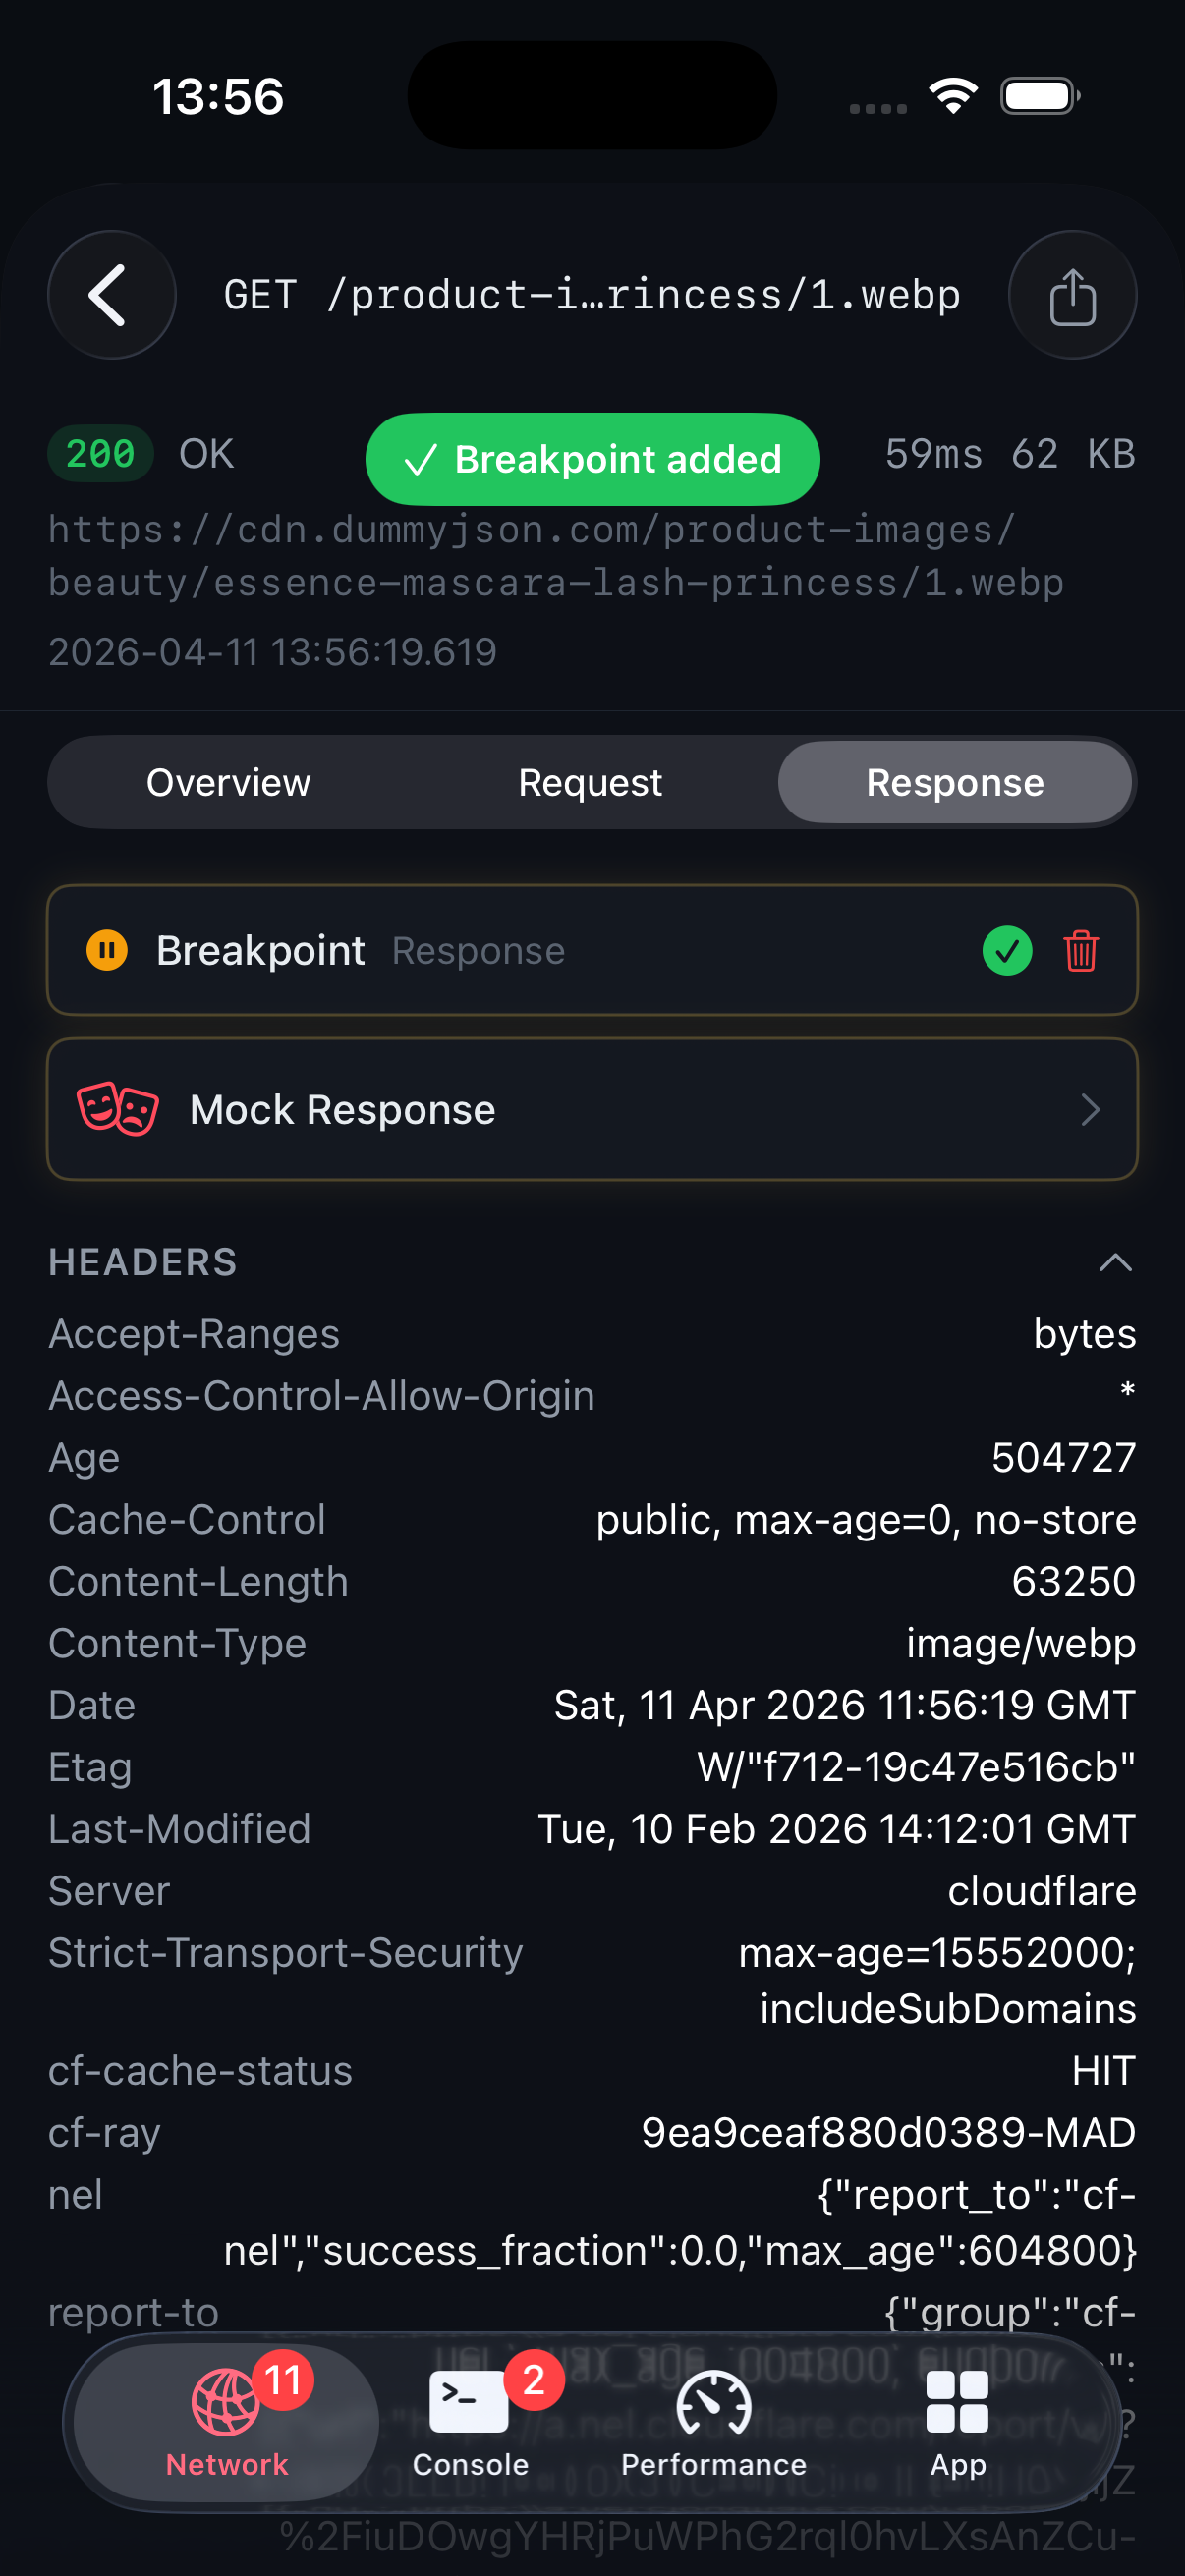The height and width of the screenshot is (2576, 1185).
Task: Select the Response tab
Action: click(x=955, y=782)
